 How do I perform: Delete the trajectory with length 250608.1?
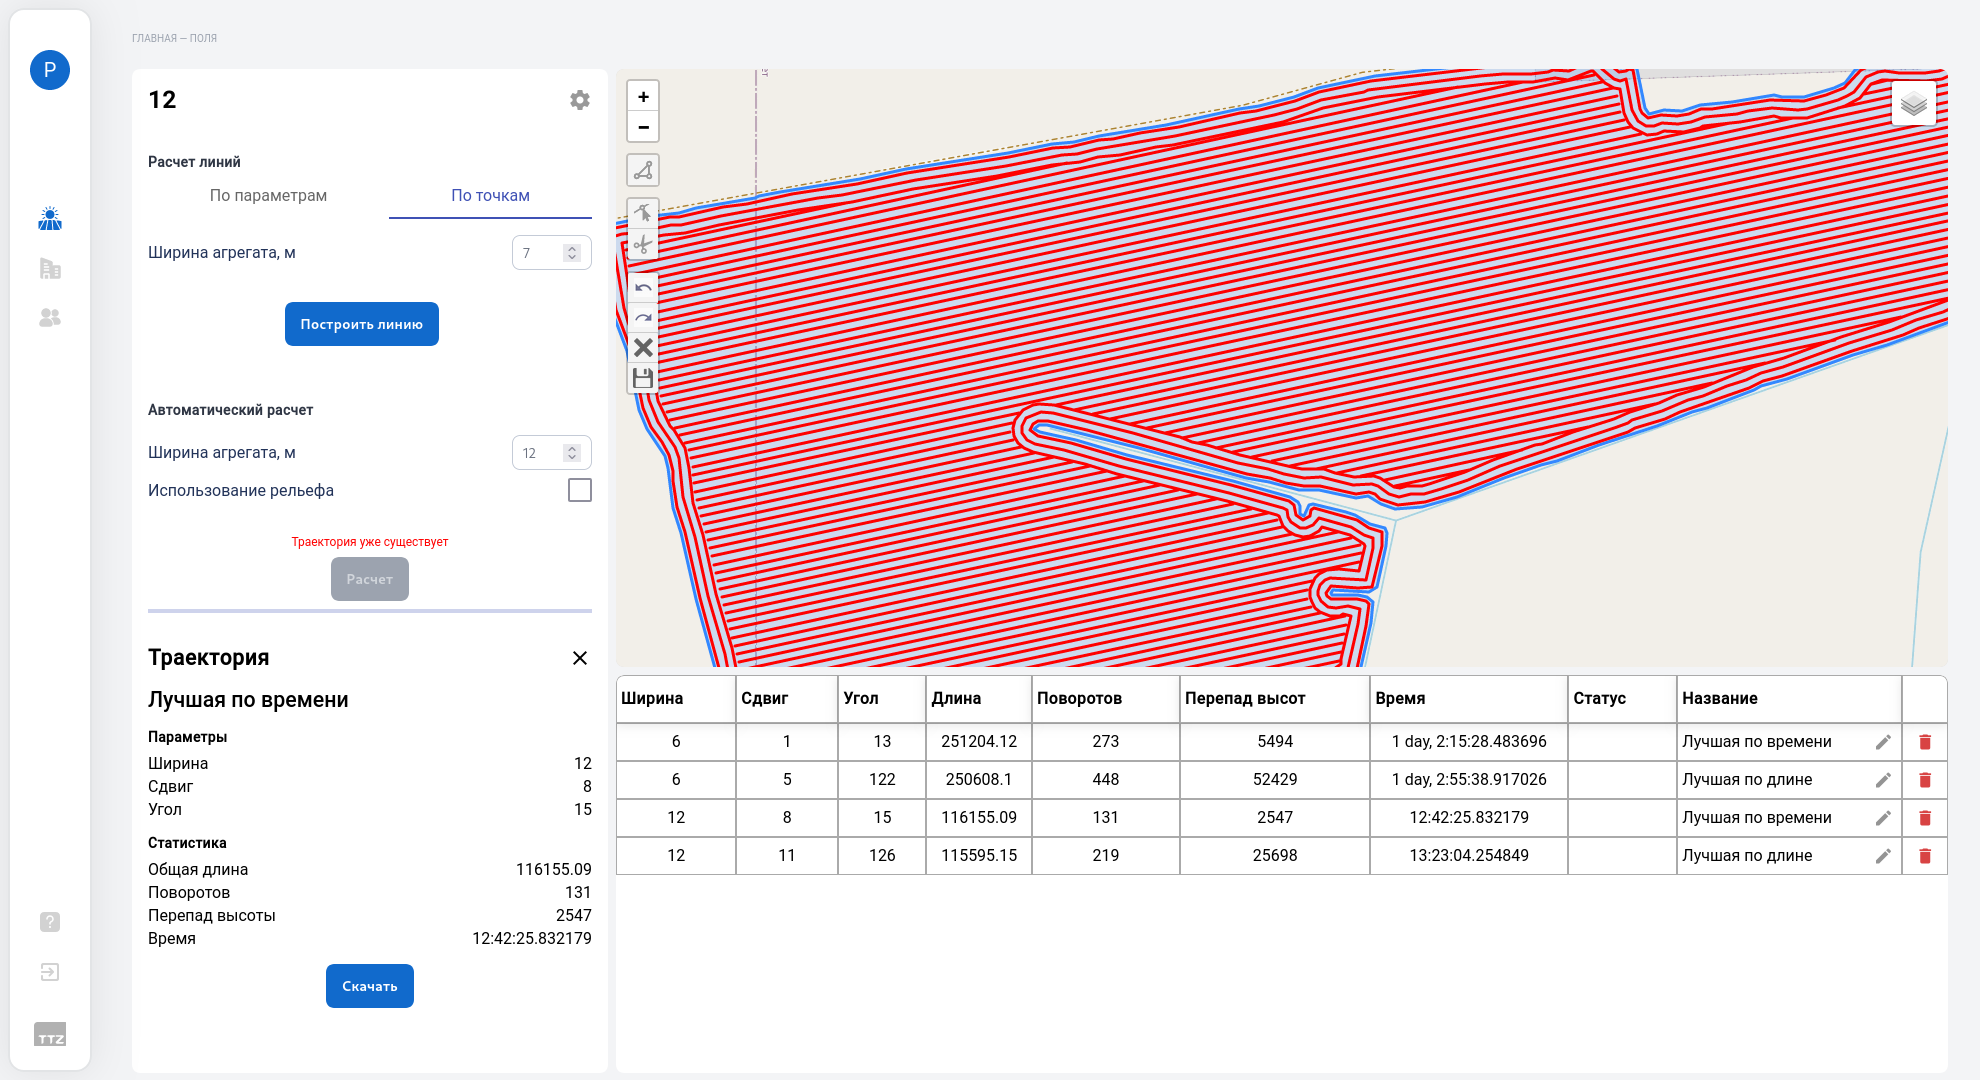pyautogui.click(x=1925, y=780)
